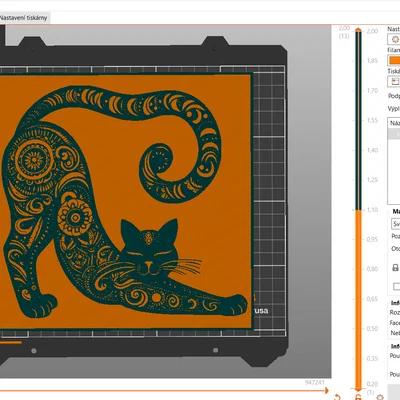Open the orange filament color swatch
Image resolution: width=400 pixels, height=400 pixels.
pos(394,60)
